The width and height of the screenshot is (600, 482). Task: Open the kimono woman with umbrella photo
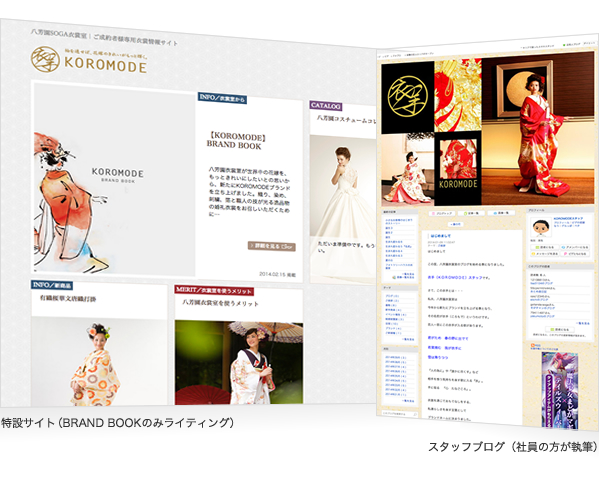click(239, 363)
